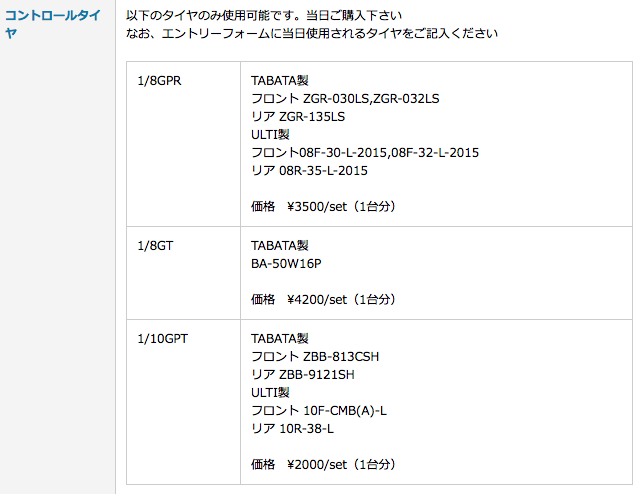This screenshot has width=643, height=494.
Task: Click the リア ZBB-9121SH line
Action: click(x=303, y=374)
